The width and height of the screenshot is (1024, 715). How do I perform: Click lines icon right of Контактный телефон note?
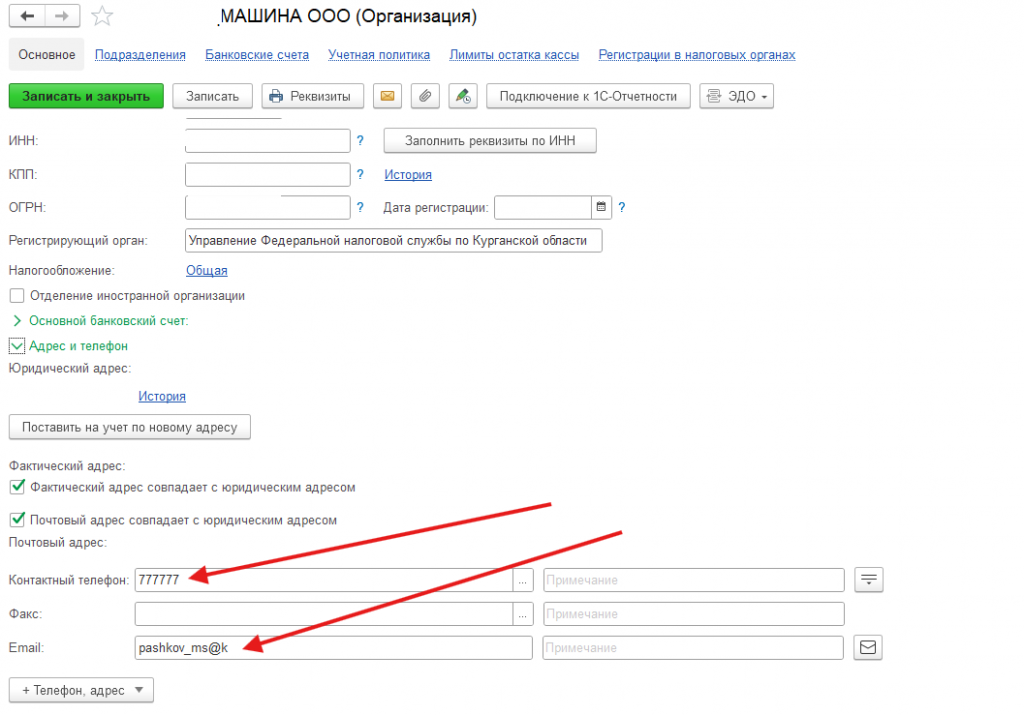(869, 579)
